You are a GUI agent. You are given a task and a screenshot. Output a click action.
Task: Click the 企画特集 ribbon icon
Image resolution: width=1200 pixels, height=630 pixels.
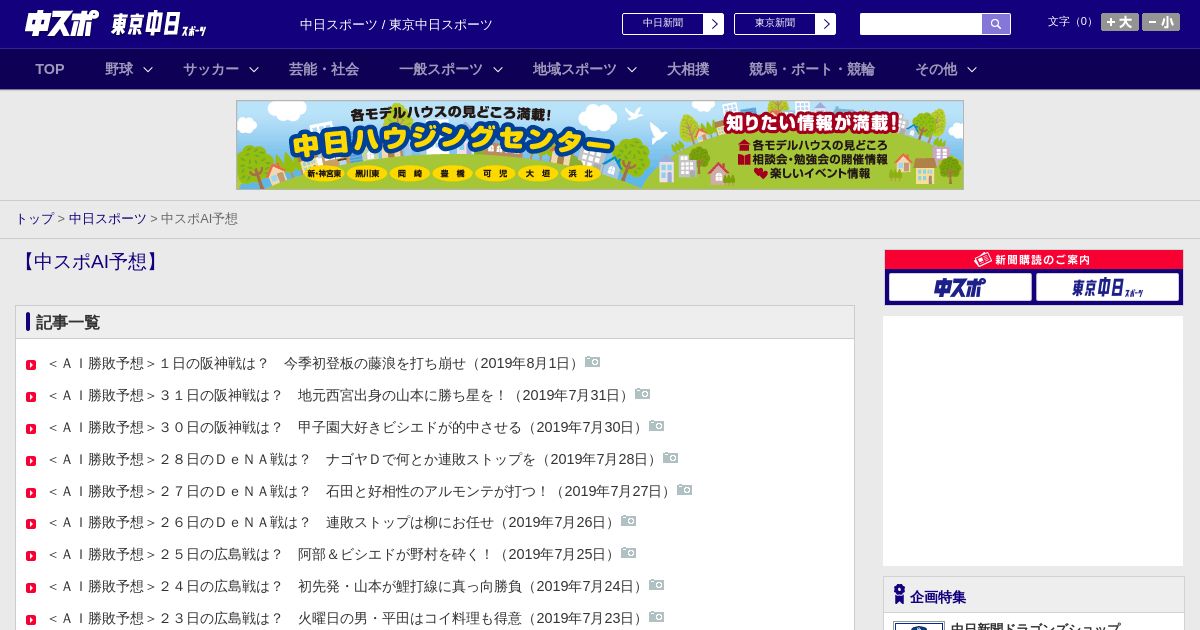[899, 594]
